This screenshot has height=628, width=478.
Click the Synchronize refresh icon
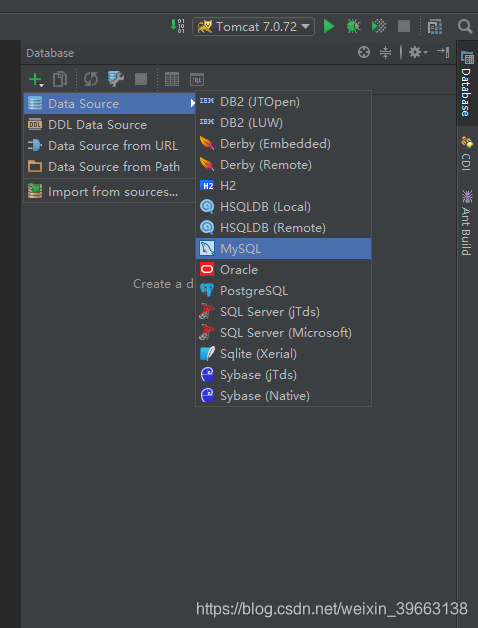(91, 79)
